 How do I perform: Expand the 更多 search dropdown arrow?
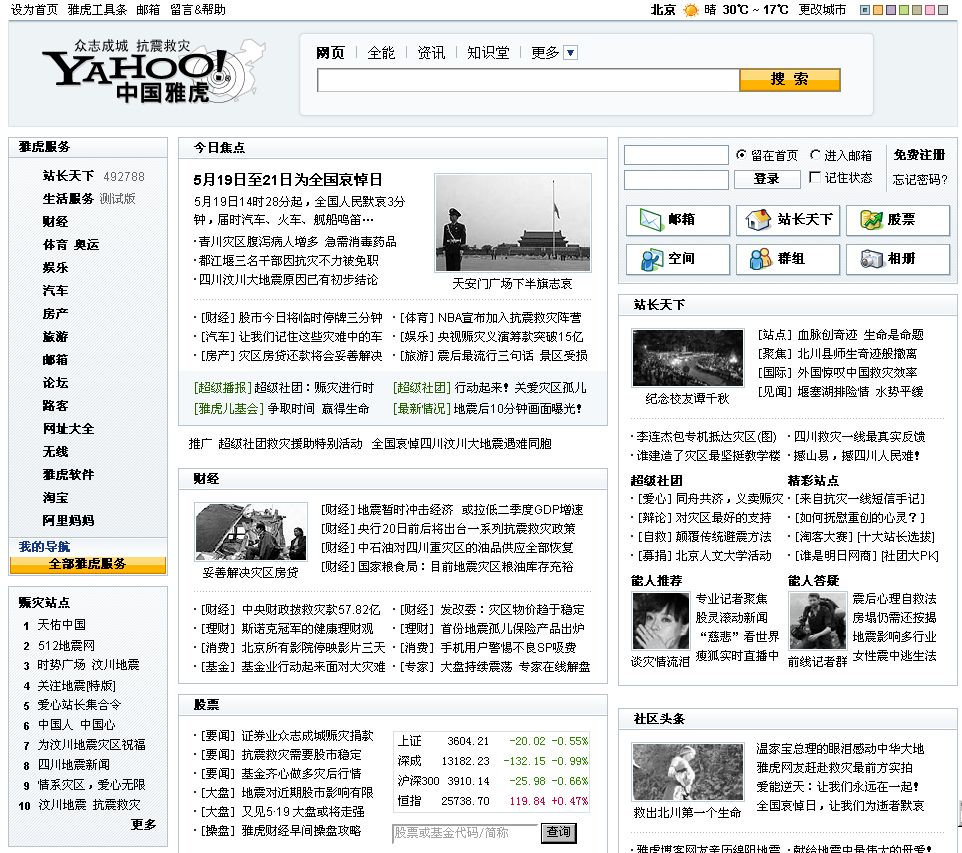571,53
